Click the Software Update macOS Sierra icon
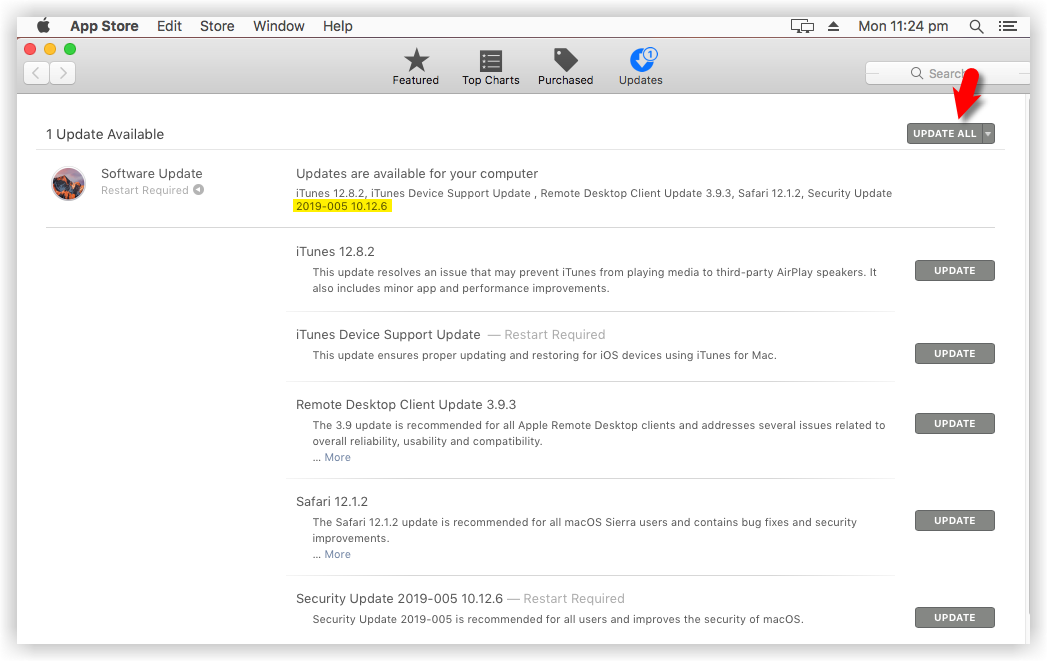This screenshot has width=1048, height=662. 69,183
